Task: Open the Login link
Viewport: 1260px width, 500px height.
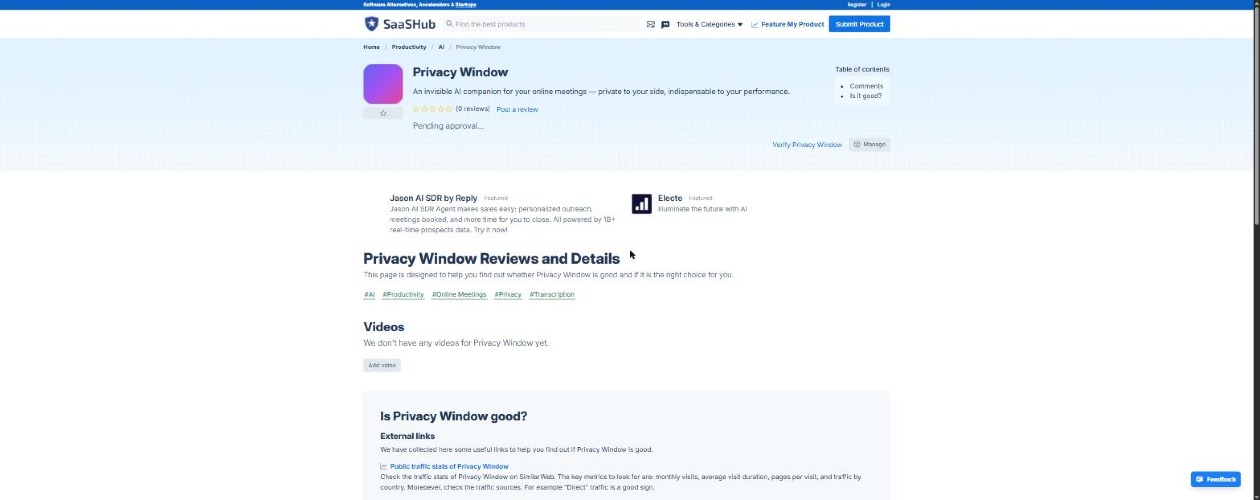Action: pyautogui.click(x=884, y=4)
